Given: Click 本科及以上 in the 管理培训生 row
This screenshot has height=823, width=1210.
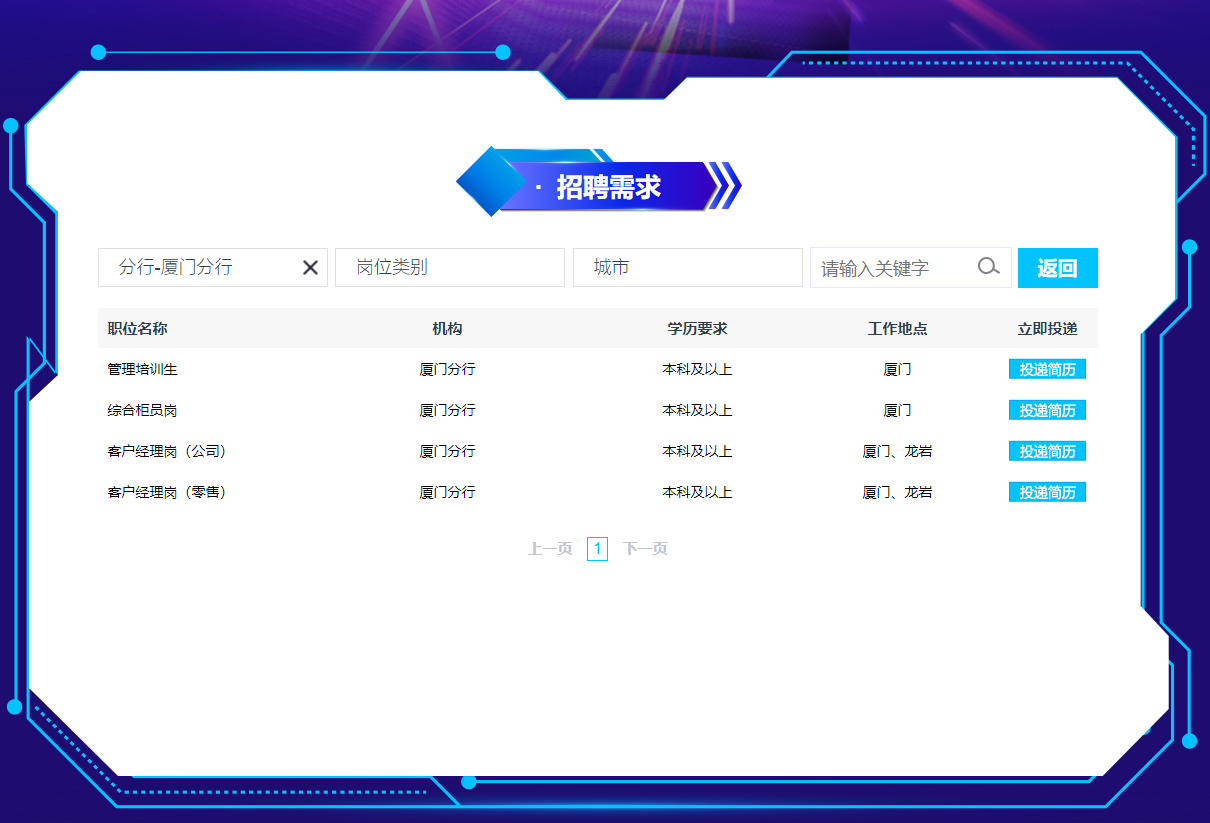Looking at the screenshot, I should point(697,369).
